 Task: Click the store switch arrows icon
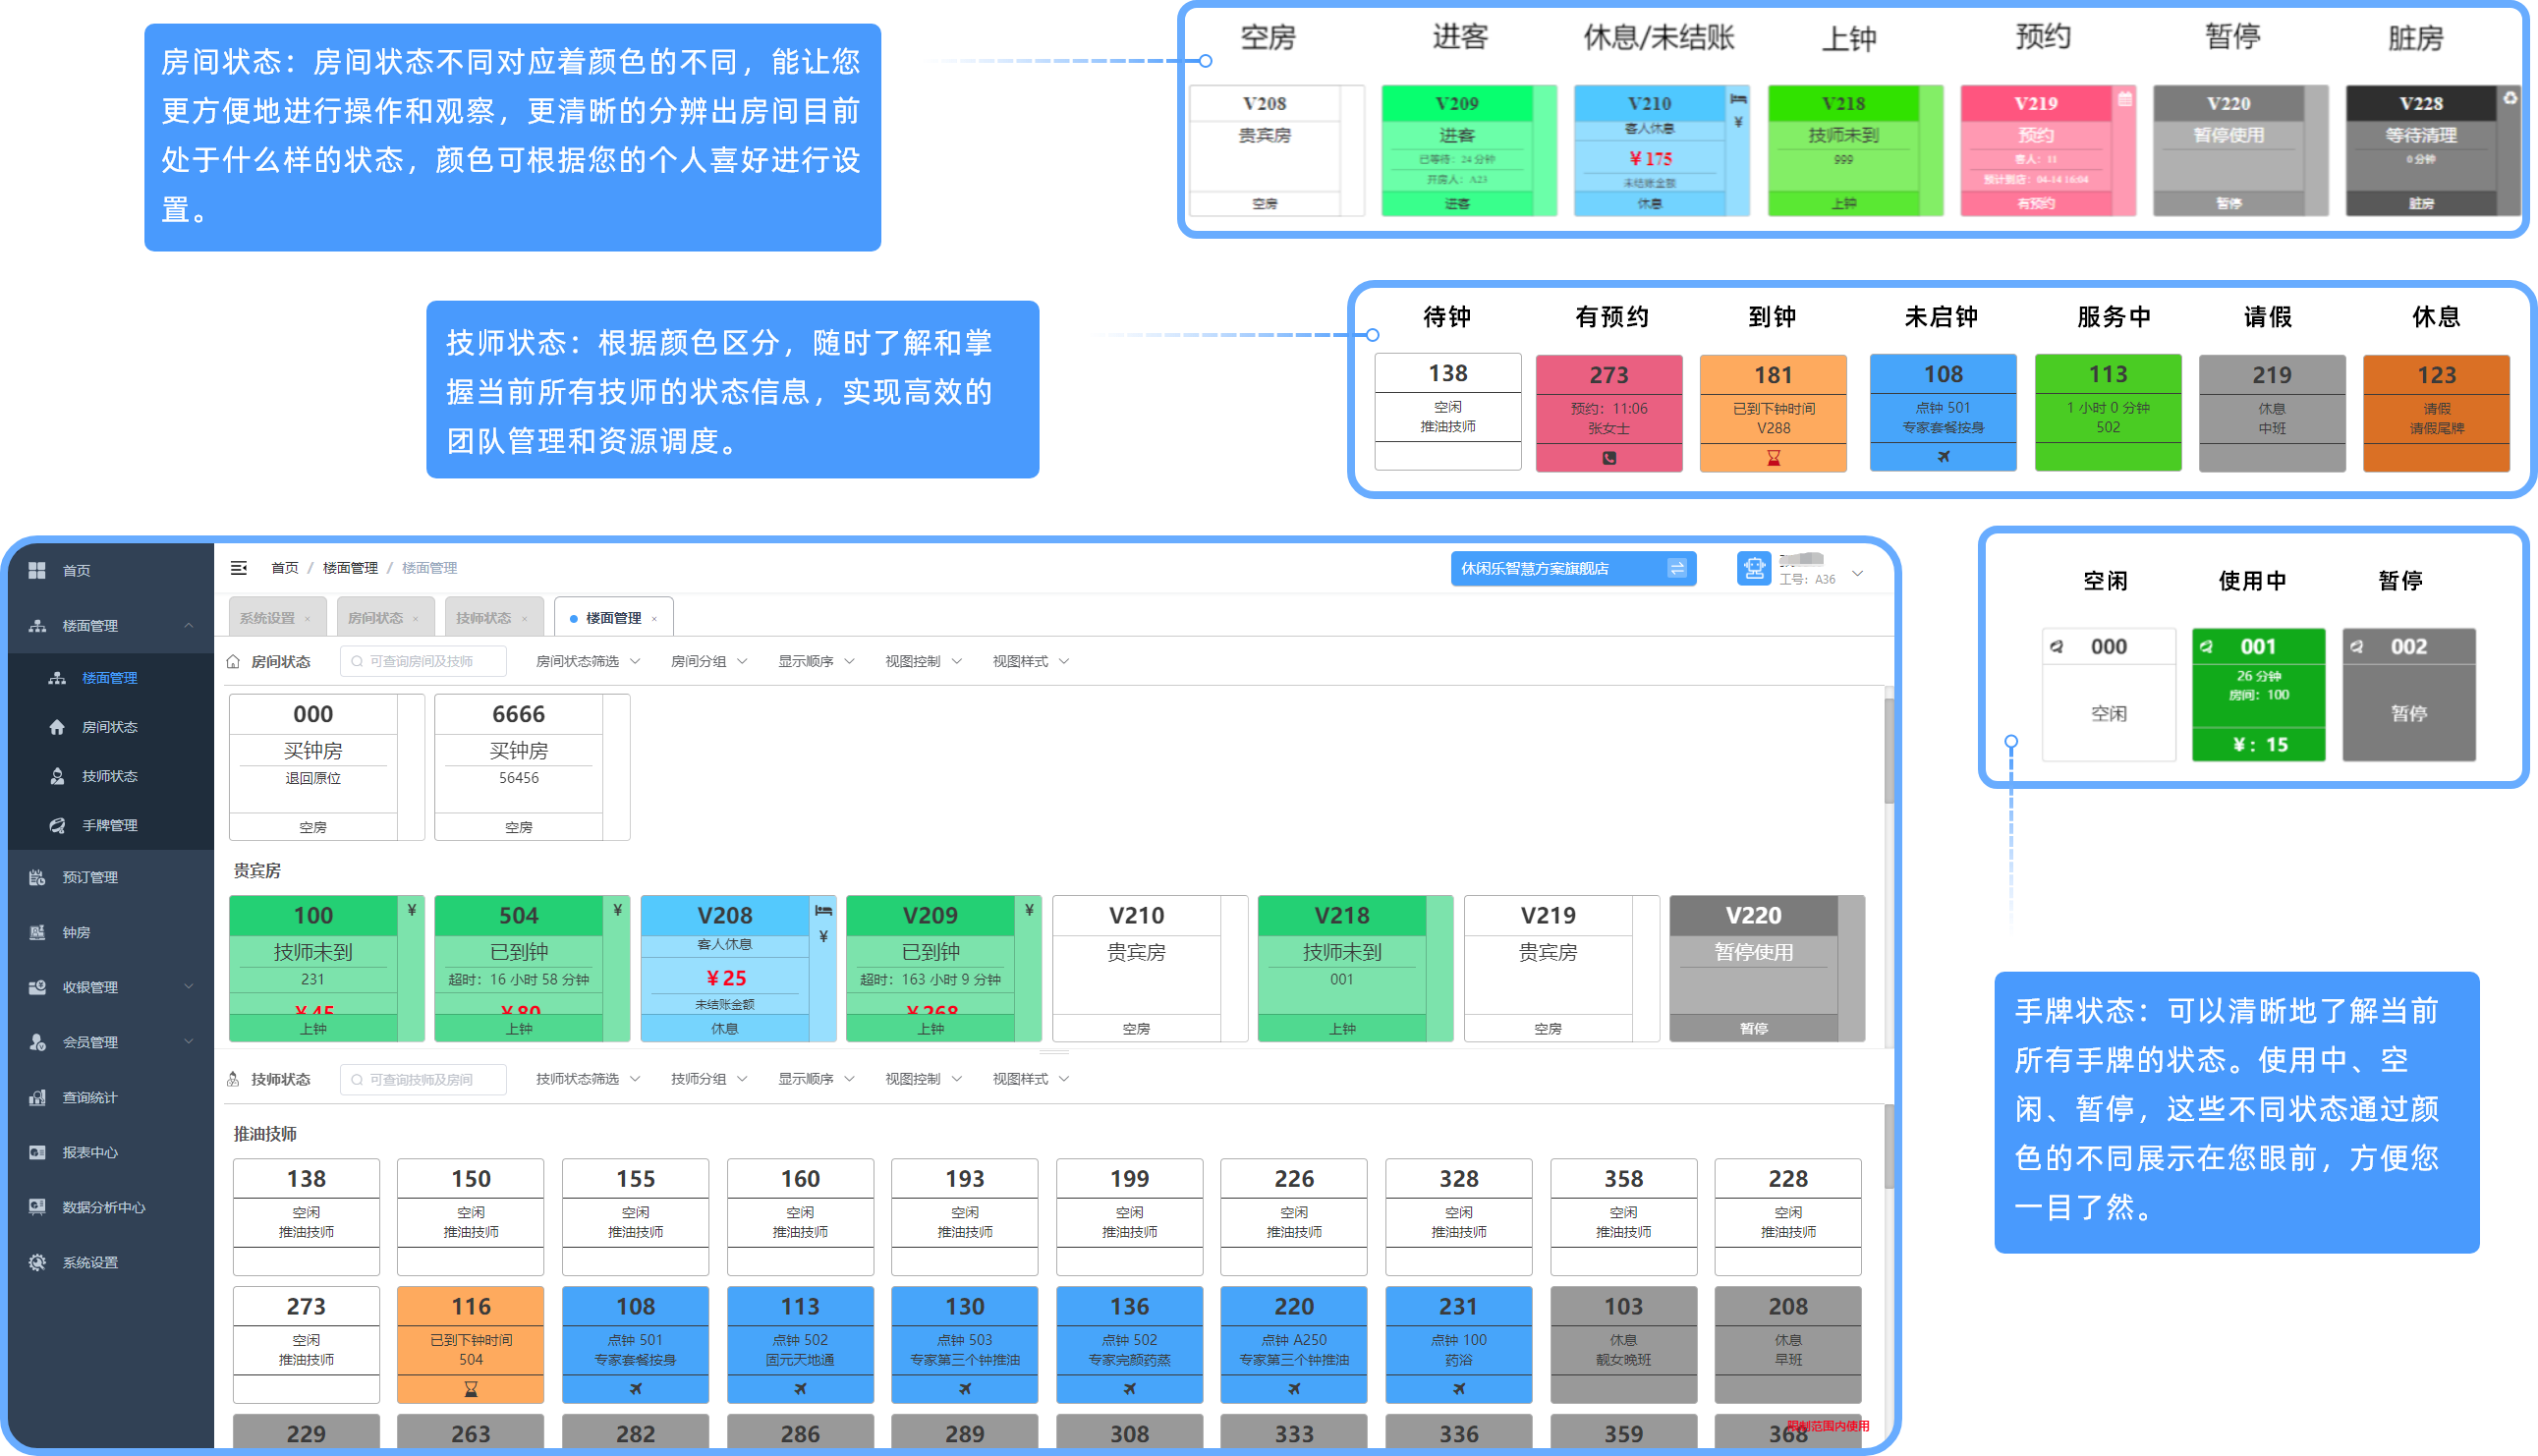click(x=1677, y=568)
